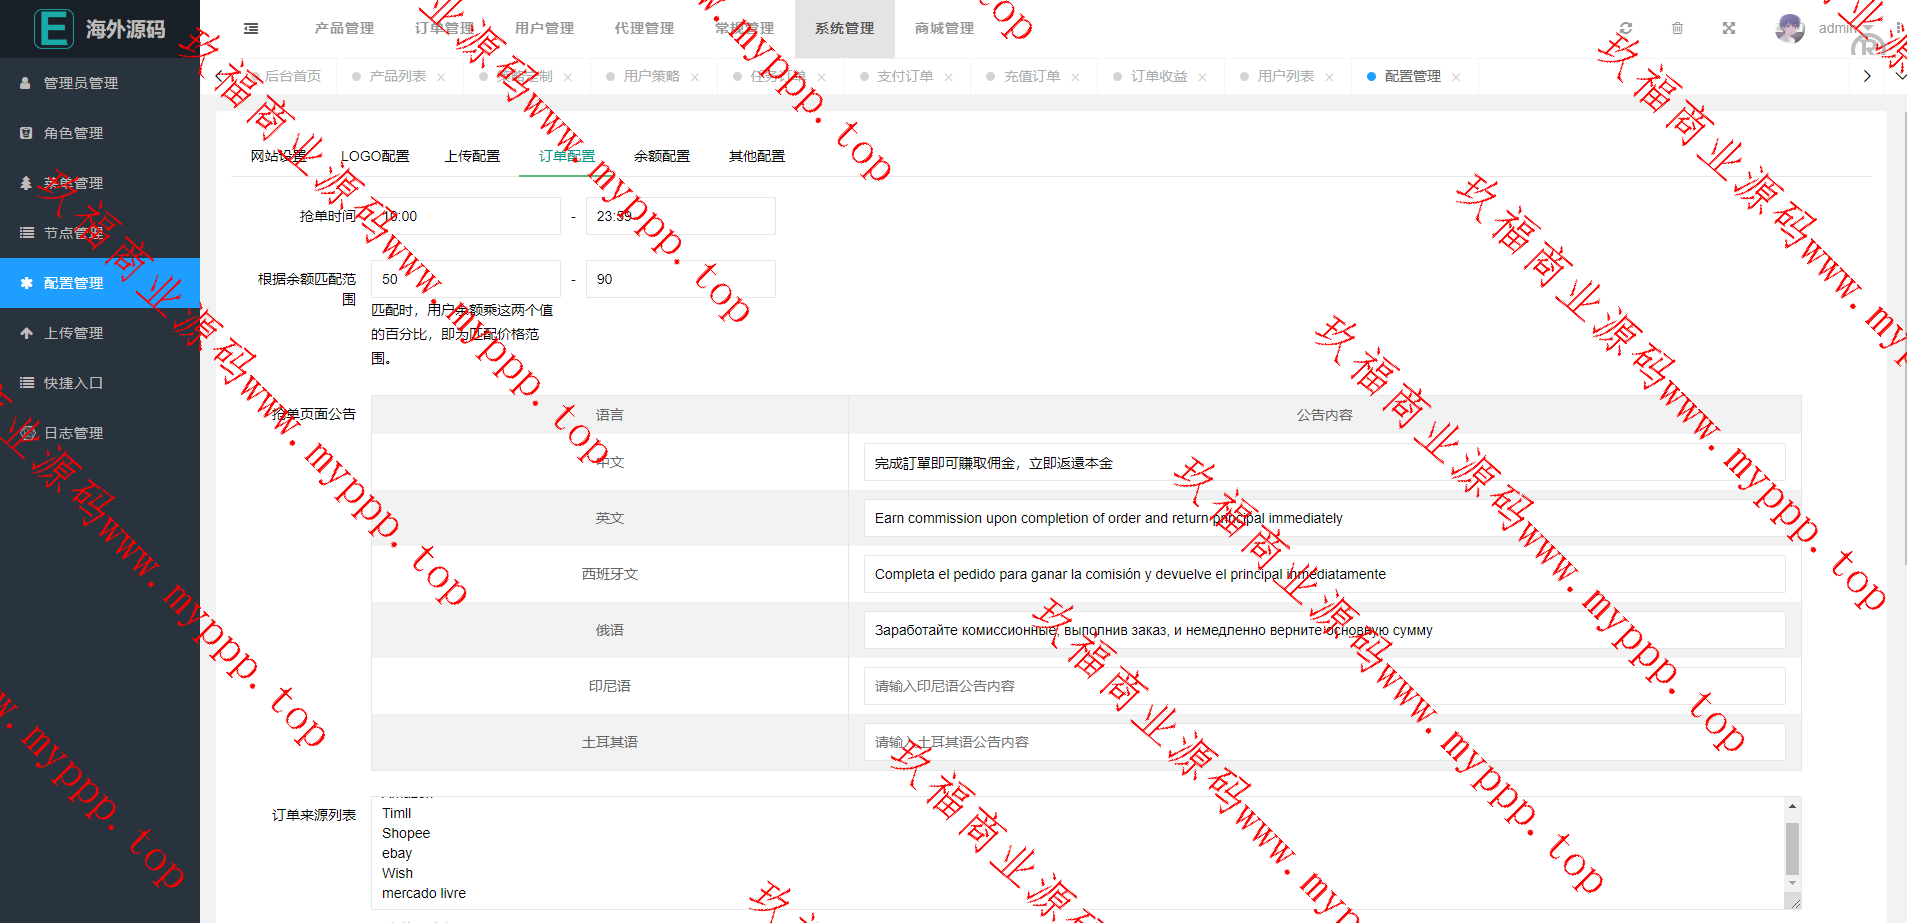The width and height of the screenshot is (1907, 923).
Task: Switch to the 其他配置 tab
Action: pyautogui.click(x=756, y=156)
